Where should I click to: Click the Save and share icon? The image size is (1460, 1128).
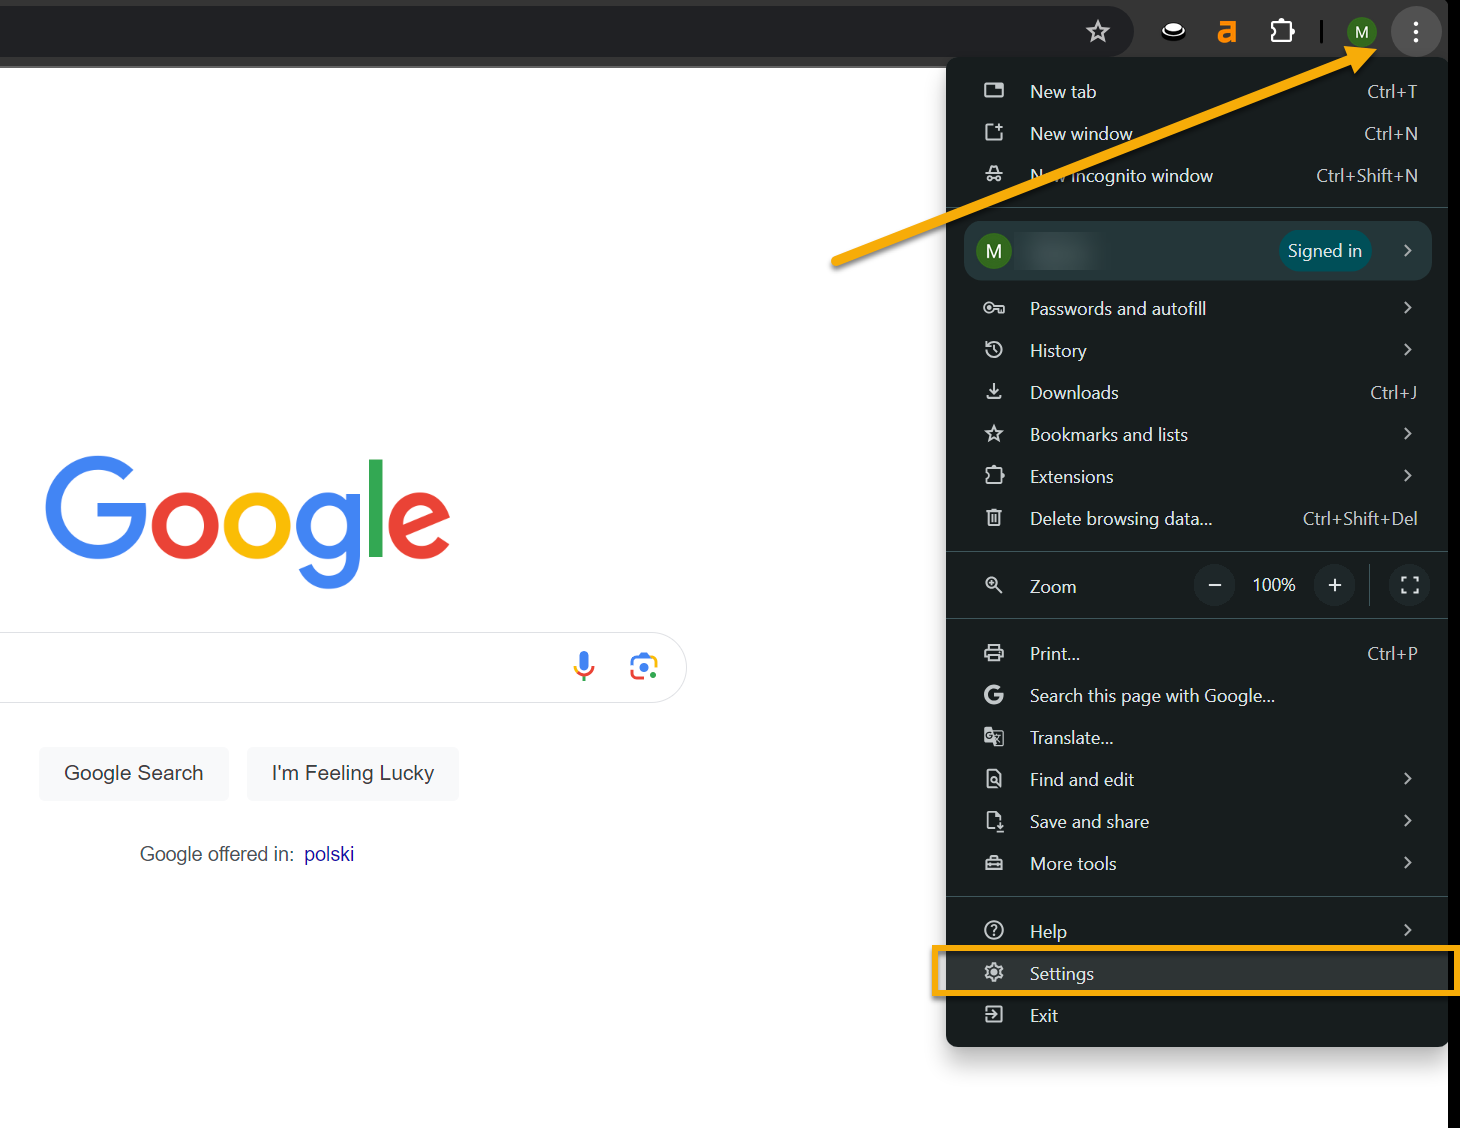[994, 820]
